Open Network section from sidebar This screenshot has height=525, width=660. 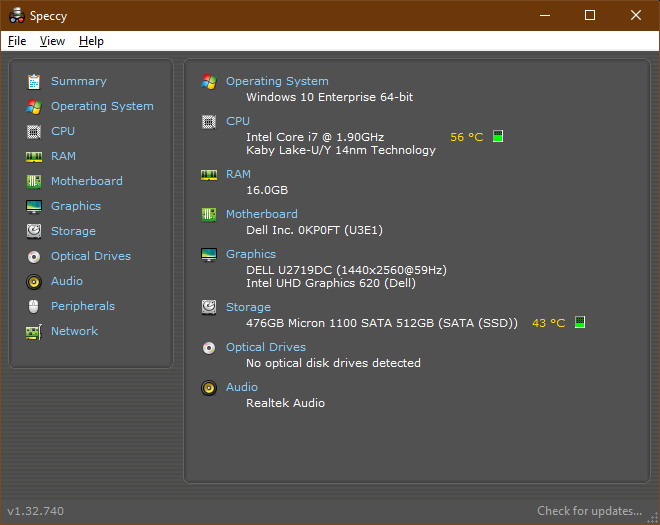point(75,331)
